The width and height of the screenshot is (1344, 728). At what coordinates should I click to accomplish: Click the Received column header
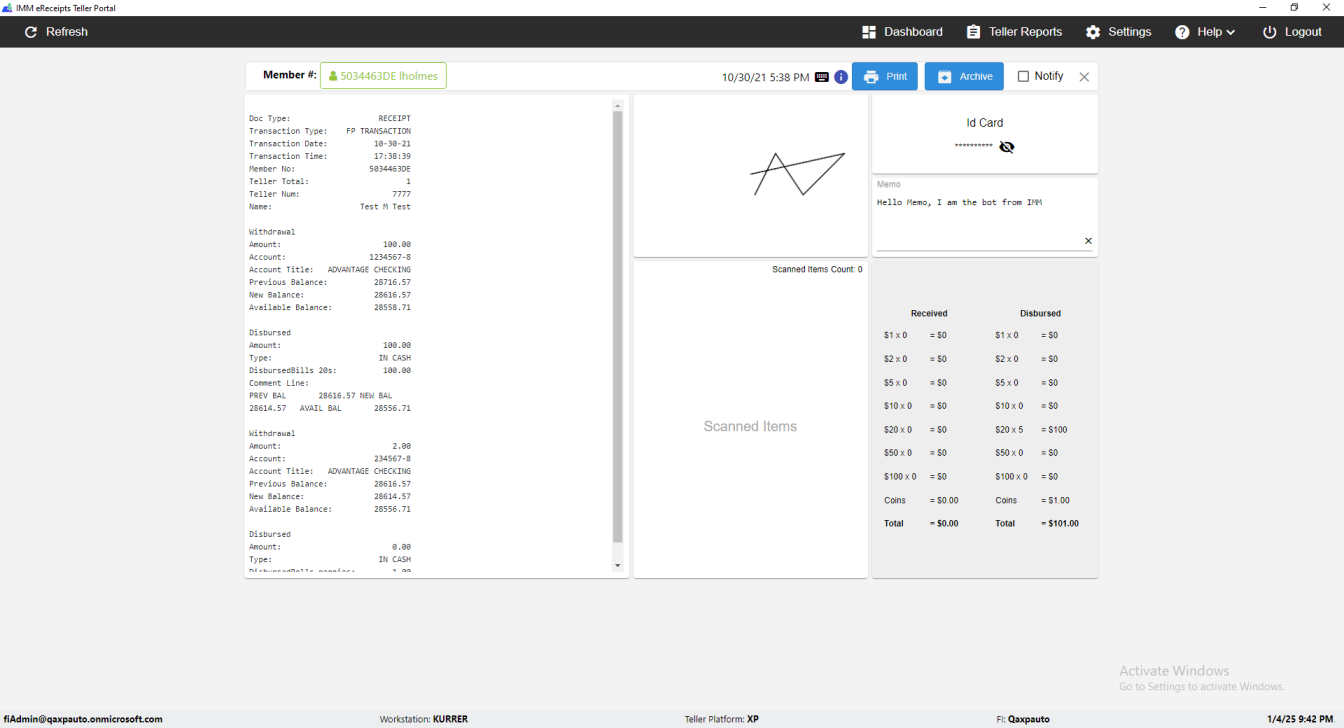(929, 313)
